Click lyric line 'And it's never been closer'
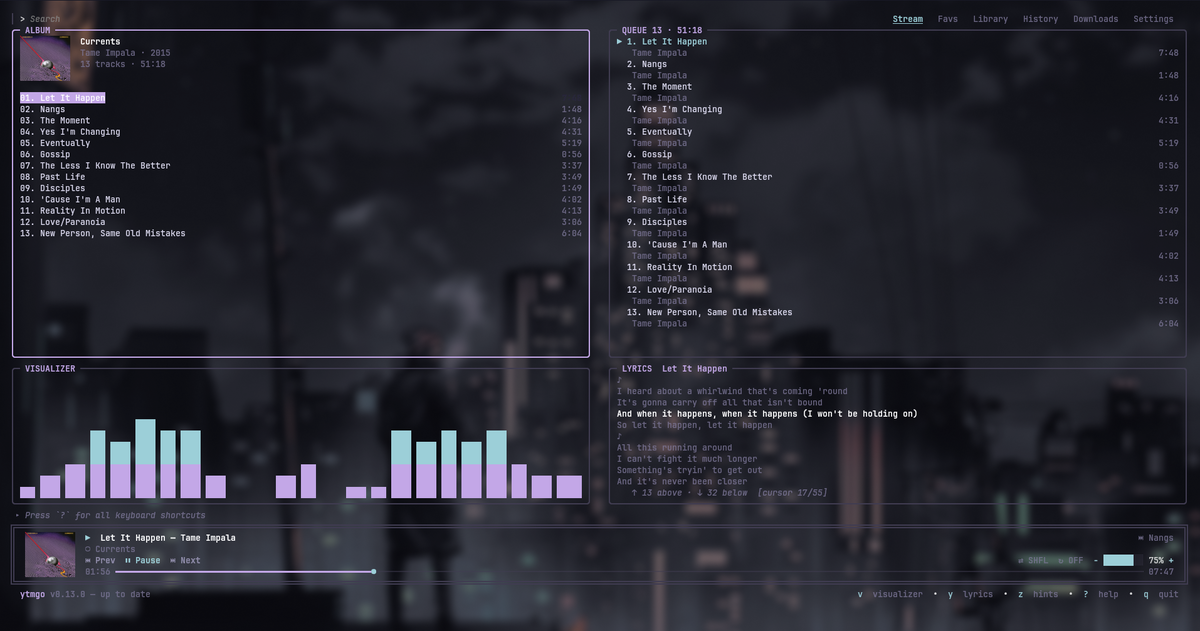Image resolution: width=1200 pixels, height=631 pixels. (682, 482)
